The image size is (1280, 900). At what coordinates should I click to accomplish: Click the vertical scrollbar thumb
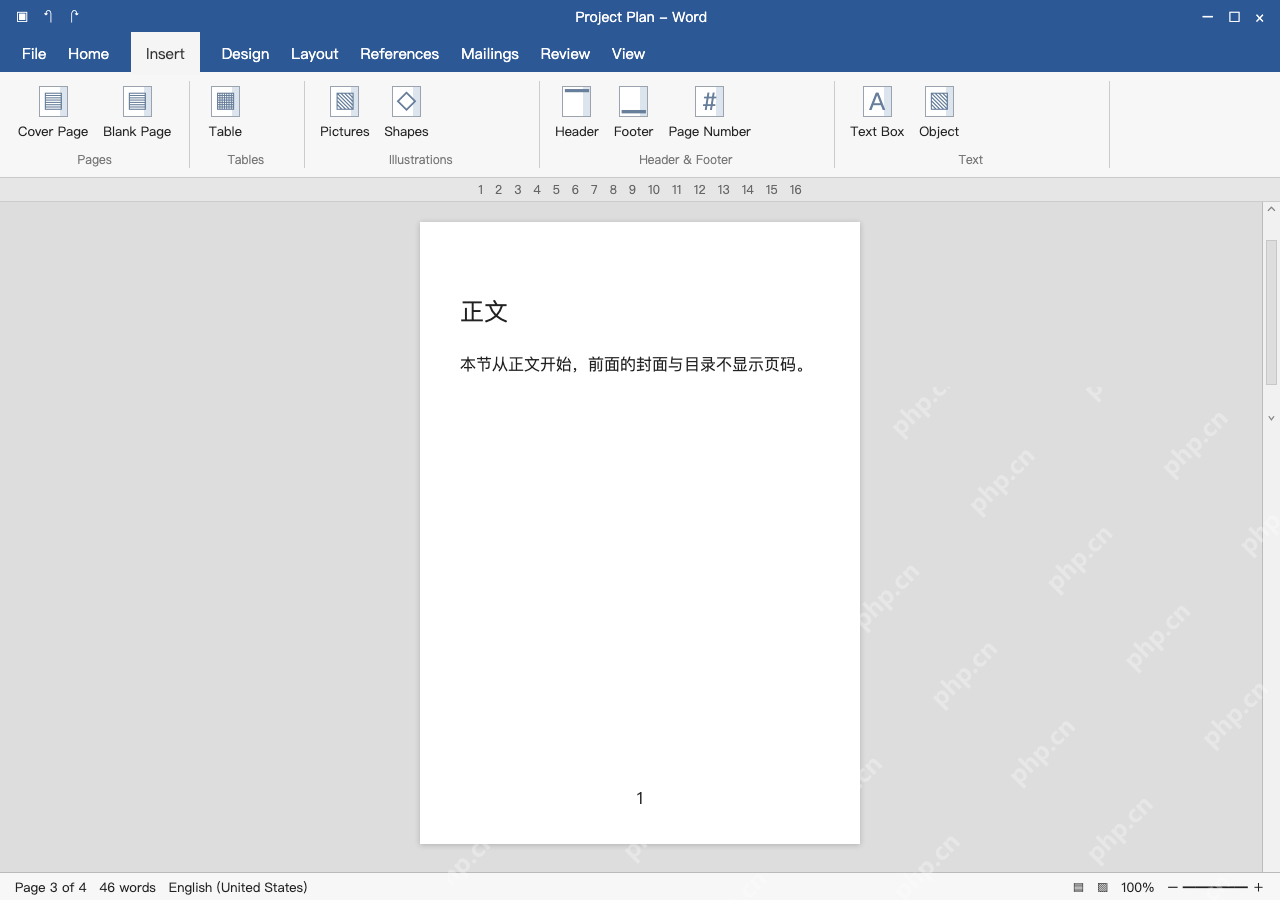click(x=1272, y=312)
